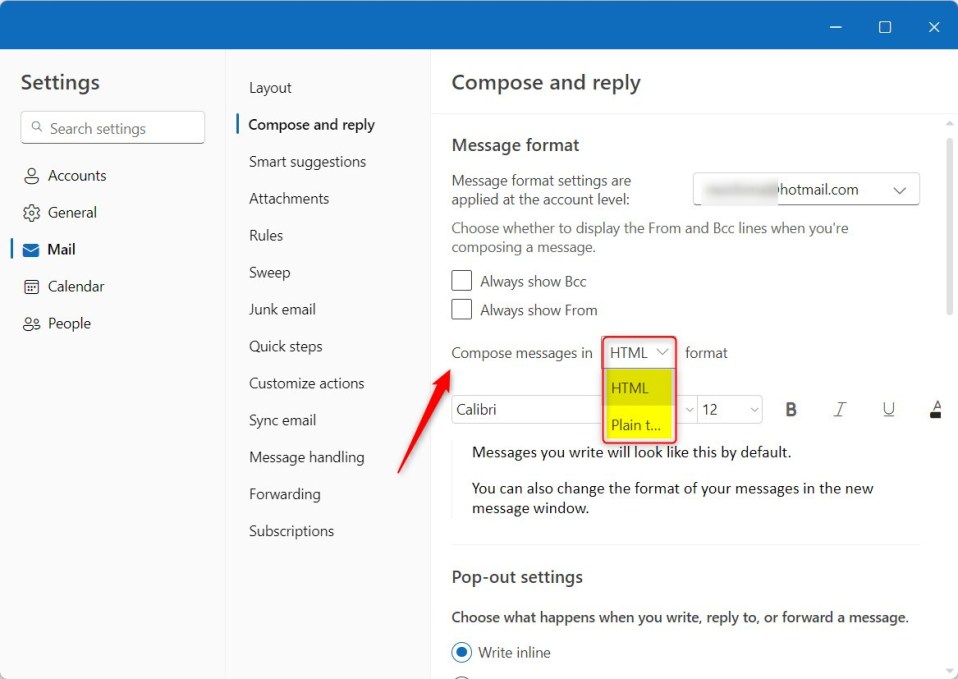Open the Forwarding section
This screenshot has width=958, height=679.
click(285, 494)
